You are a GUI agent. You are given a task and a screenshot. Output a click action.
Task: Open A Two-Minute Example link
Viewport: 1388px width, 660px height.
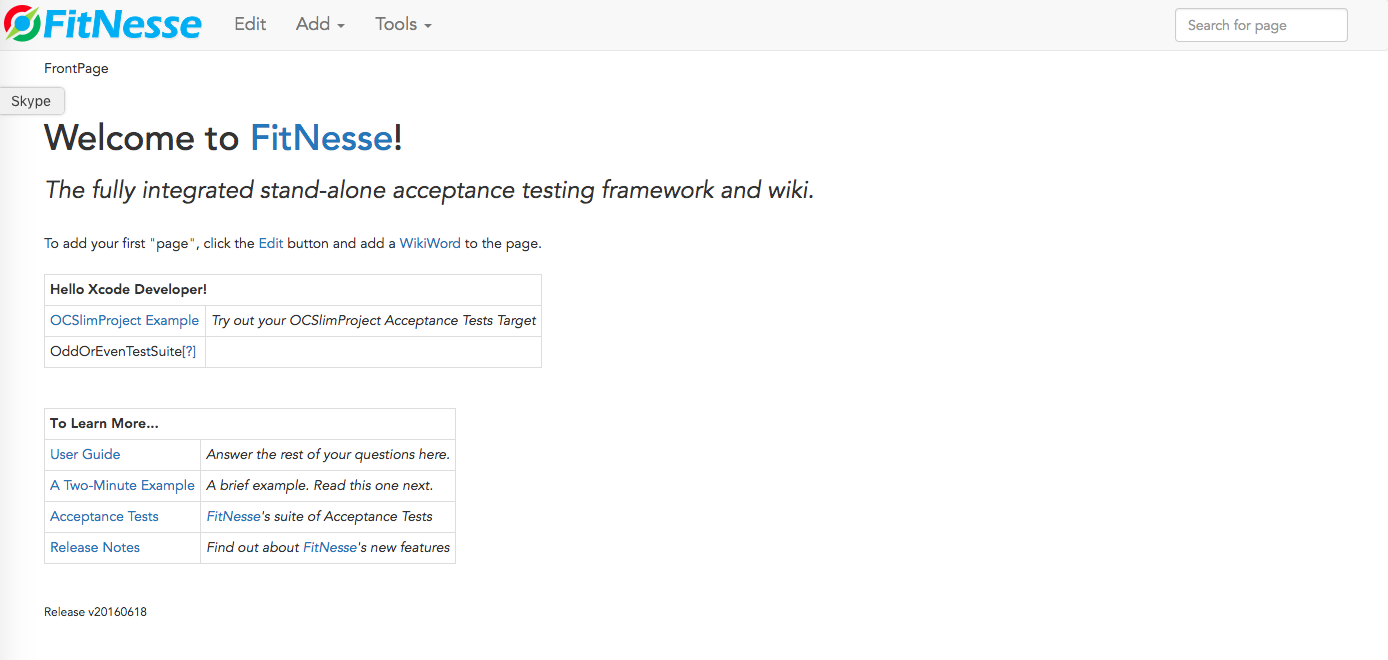[x=122, y=485]
